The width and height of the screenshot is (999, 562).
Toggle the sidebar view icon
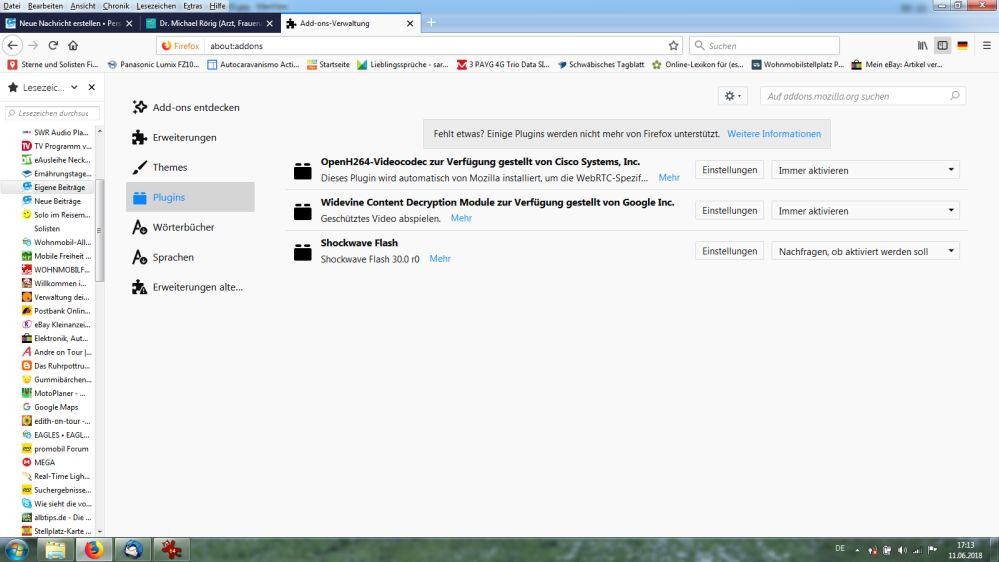click(x=943, y=46)
